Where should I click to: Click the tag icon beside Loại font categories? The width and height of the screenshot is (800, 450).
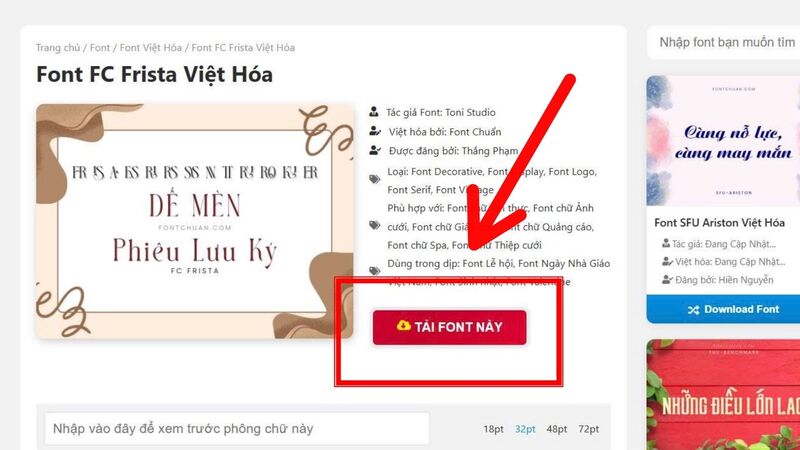click(375, 179)
